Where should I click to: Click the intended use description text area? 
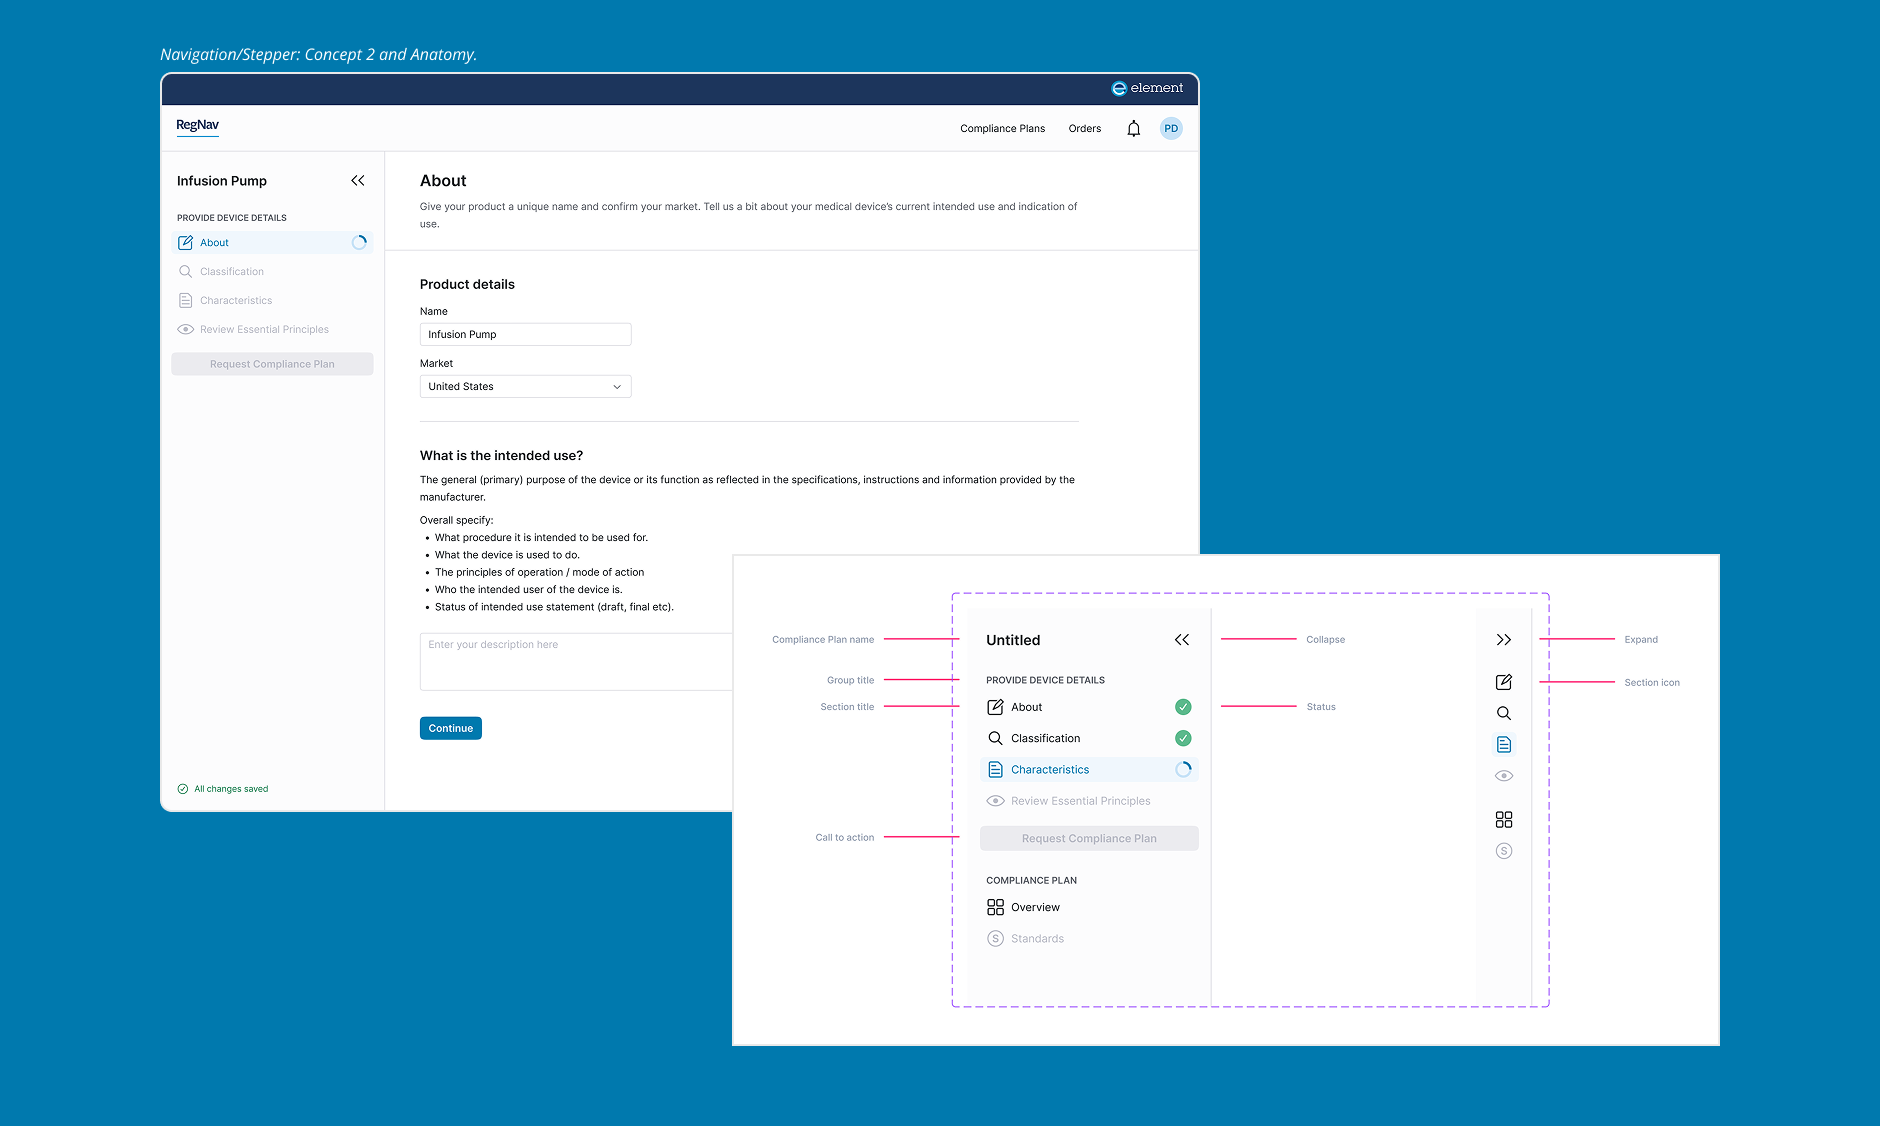tap(576, 661)
